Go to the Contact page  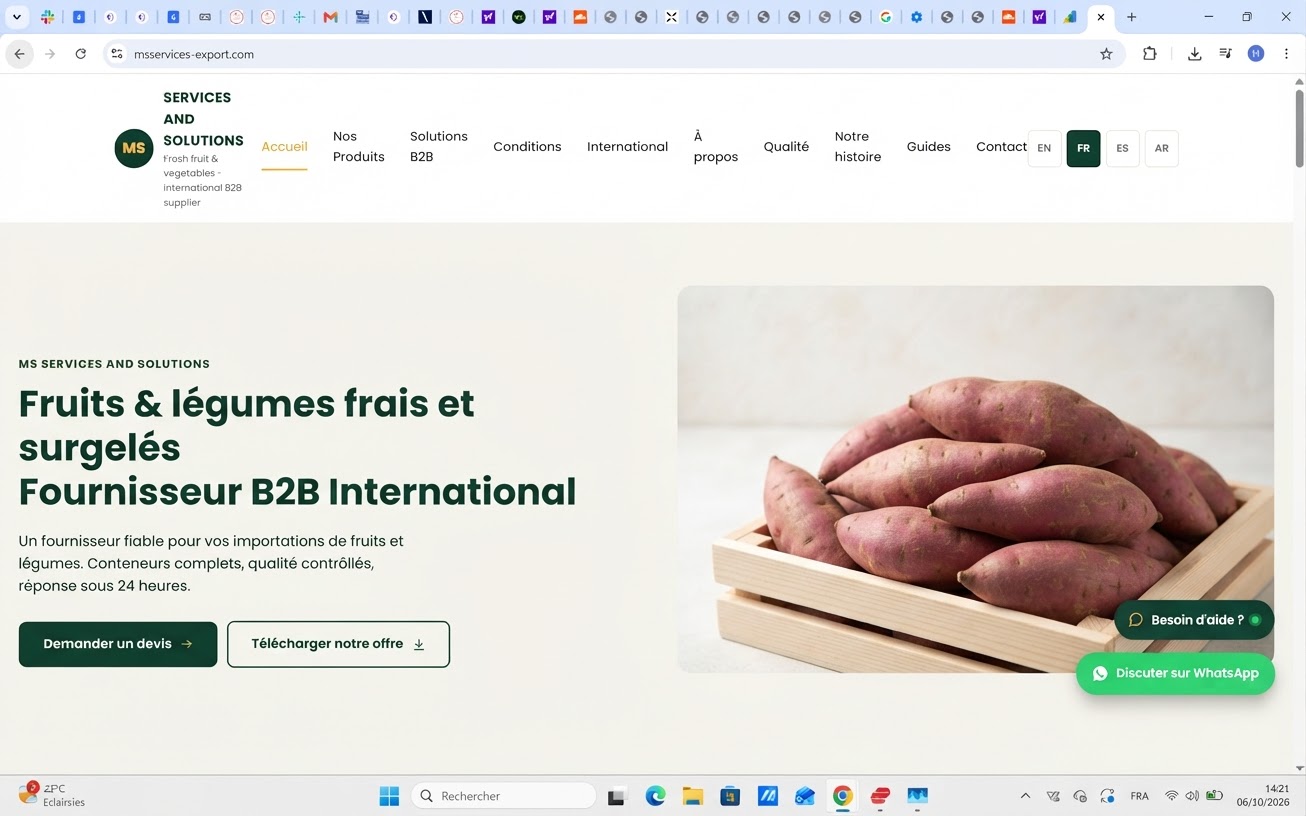click(1001, 147)
